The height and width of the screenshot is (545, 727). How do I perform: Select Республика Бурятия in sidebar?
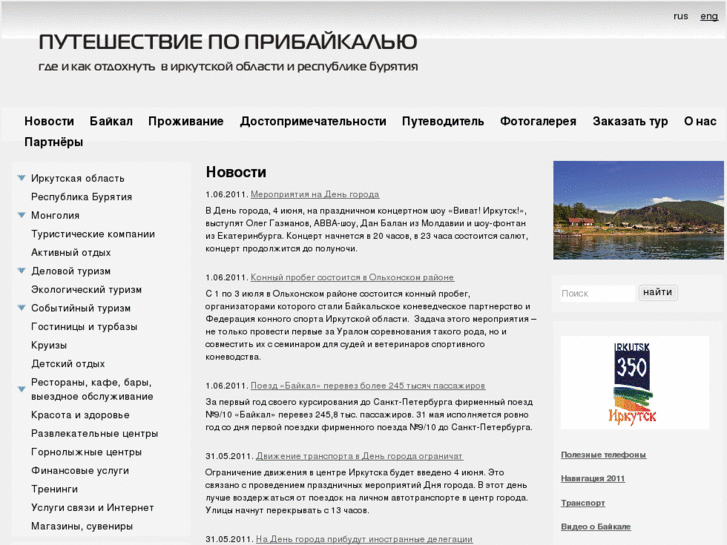pos(81,197)
